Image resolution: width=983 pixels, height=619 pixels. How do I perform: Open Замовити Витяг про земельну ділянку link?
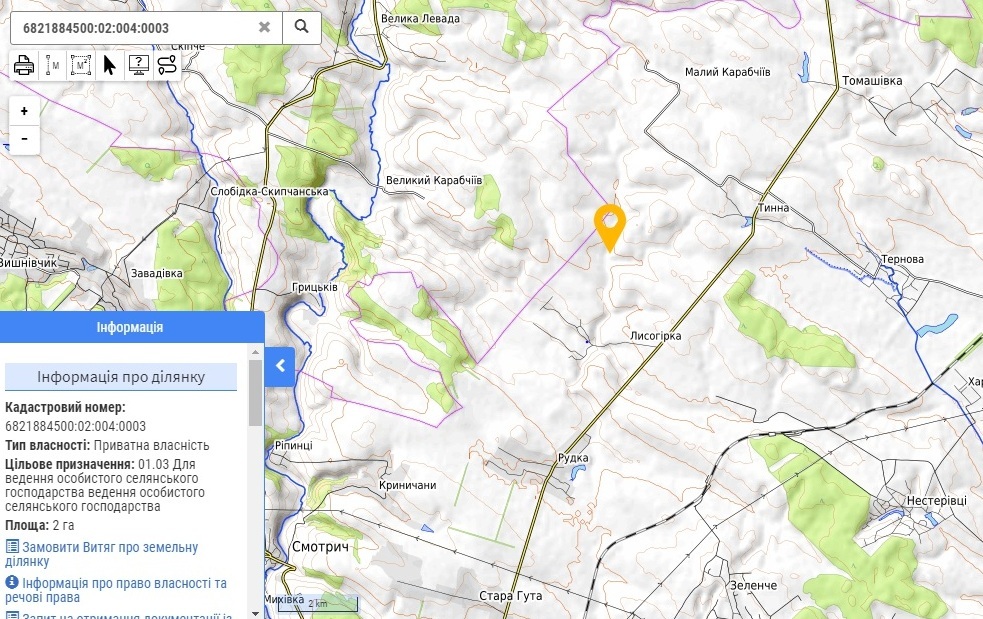tap(102, 554)
